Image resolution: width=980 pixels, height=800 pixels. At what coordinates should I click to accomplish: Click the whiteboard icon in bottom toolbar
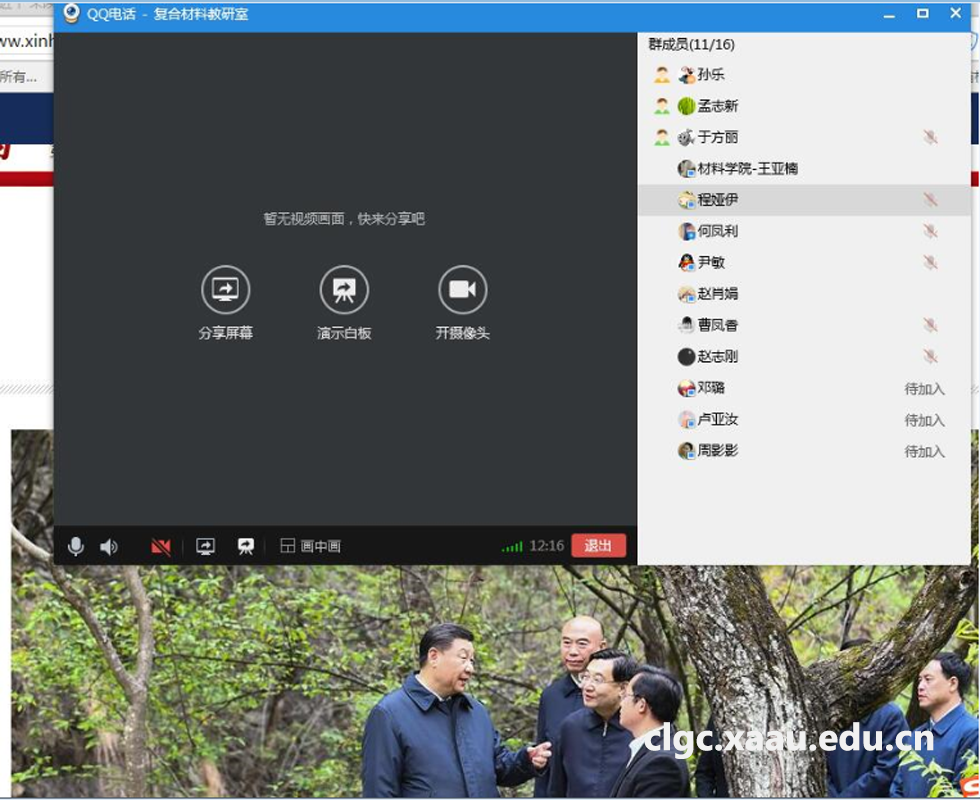tap(245, 546)
